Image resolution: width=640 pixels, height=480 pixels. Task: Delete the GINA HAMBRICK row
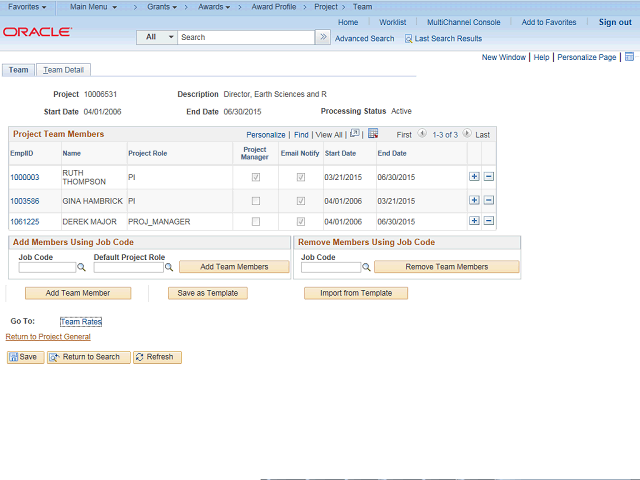pos(489,200)
